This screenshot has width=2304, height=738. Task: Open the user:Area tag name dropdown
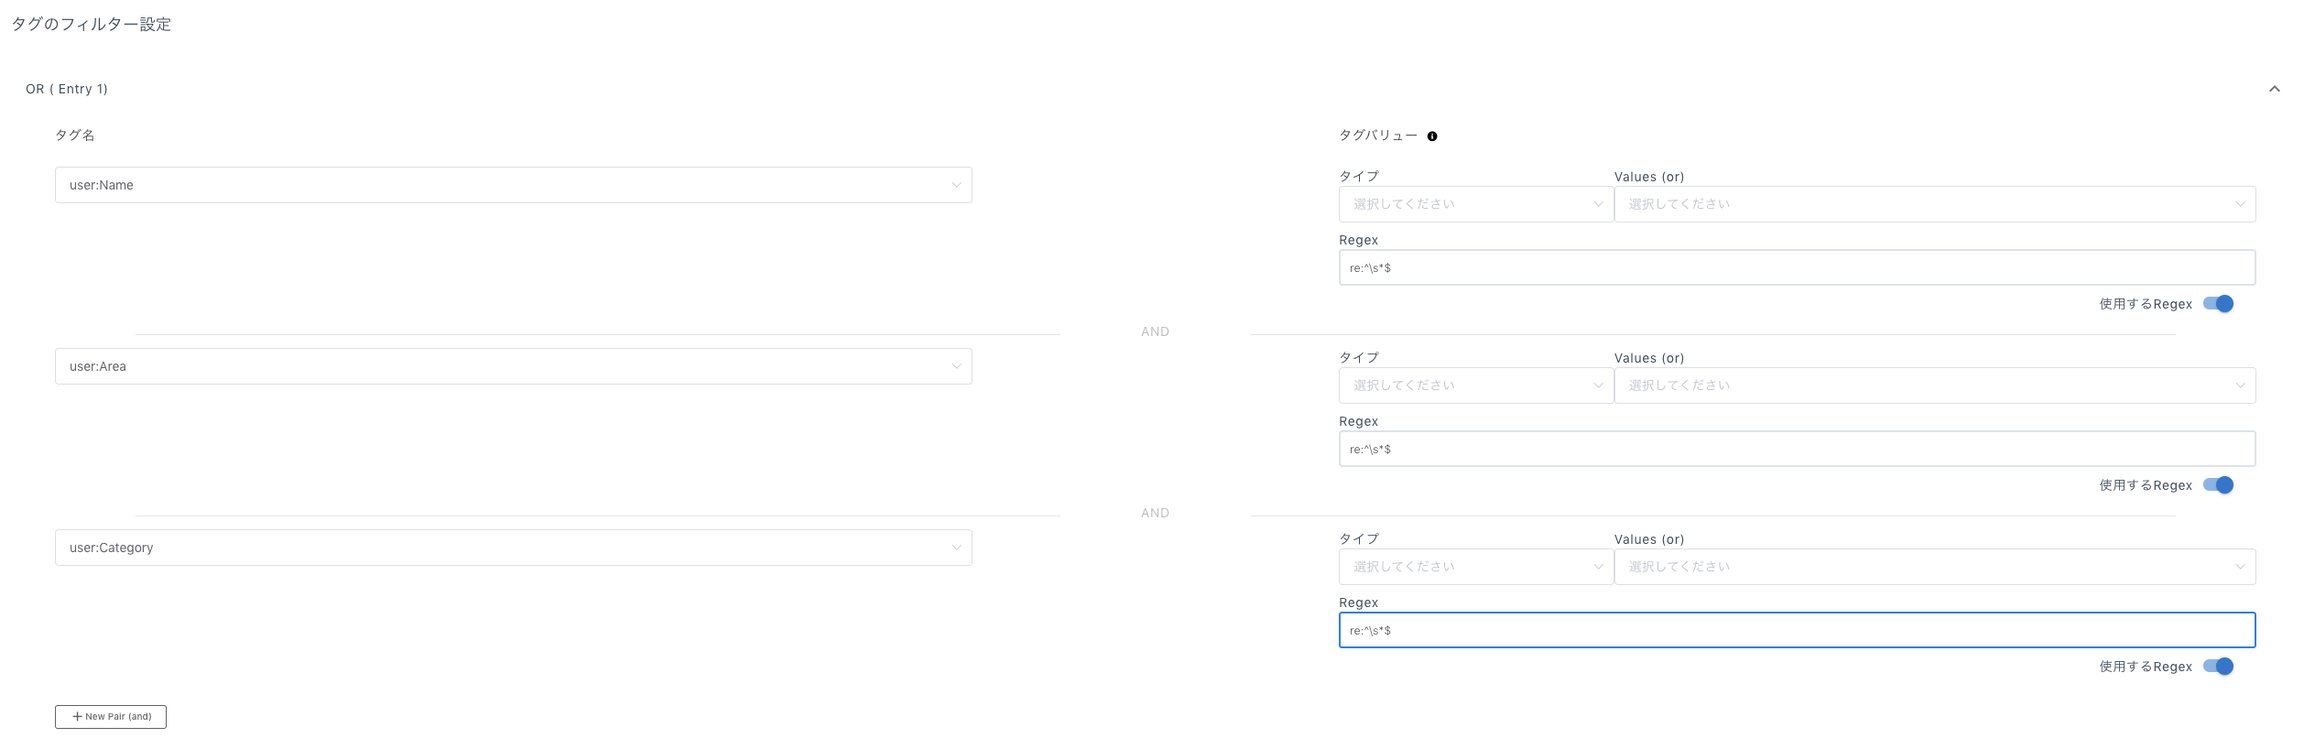point(513,366)
